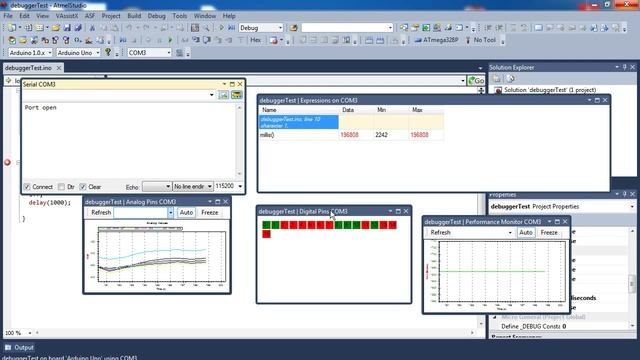Open the ASF menu
640x360 pixels.
(90, 16)
